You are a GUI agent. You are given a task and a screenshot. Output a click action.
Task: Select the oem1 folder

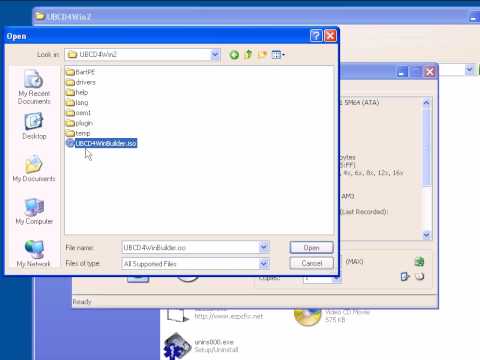78,113
